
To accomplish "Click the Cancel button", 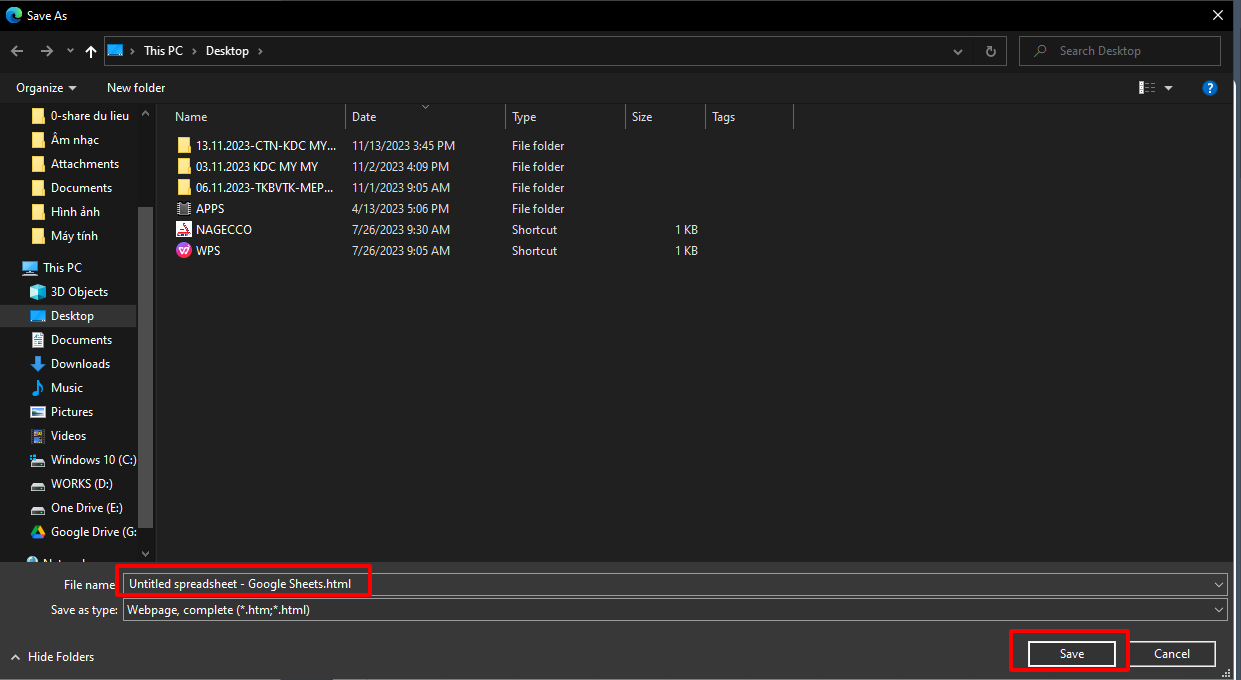I will click(x=1171, y=654).
